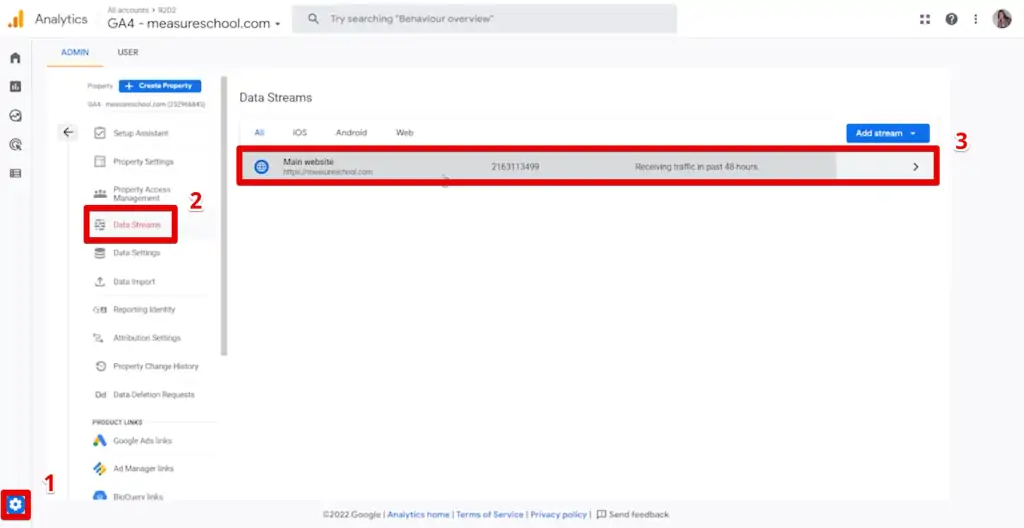Open the Reports bar chart icon

(x=15, y=86)
